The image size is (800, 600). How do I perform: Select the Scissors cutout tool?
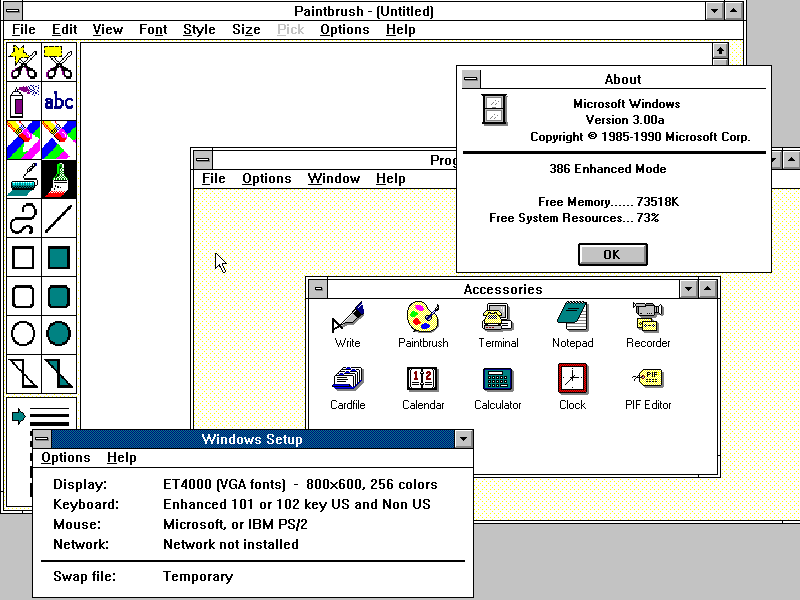22,65
